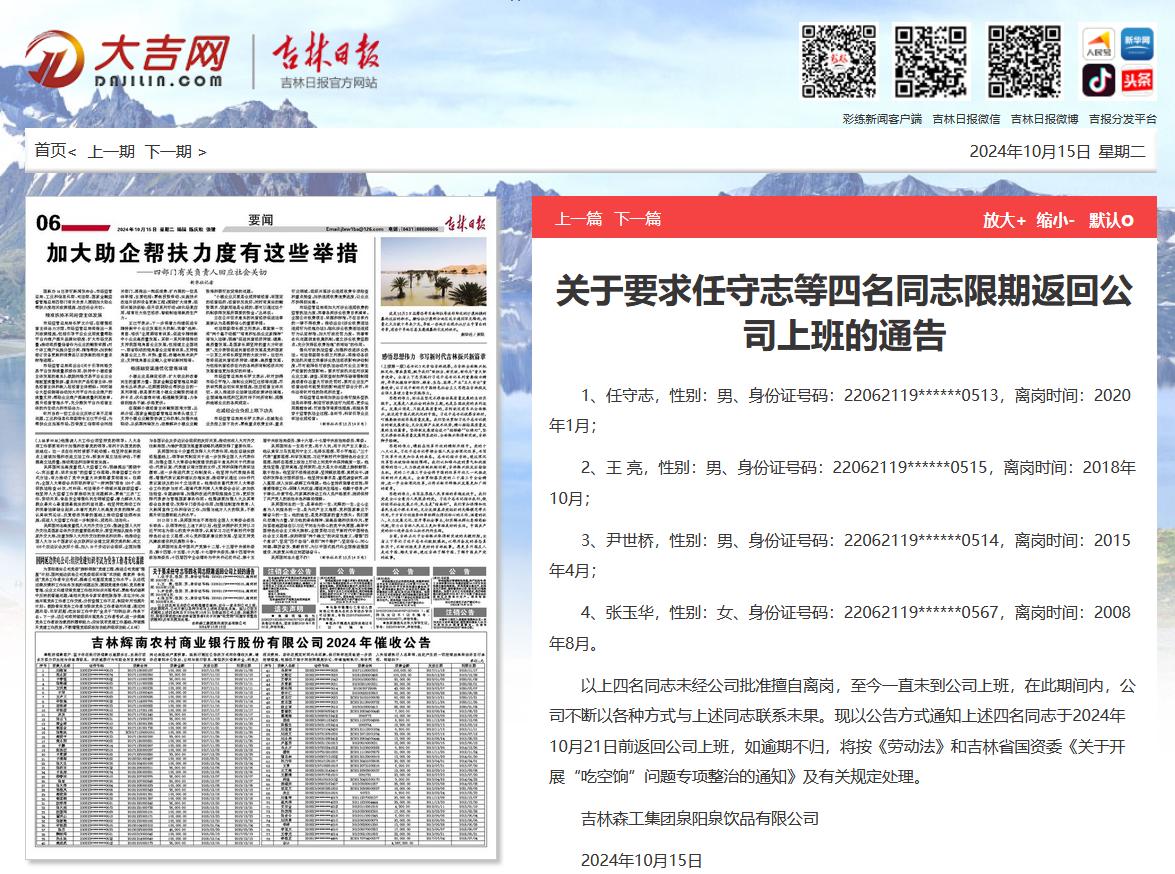Click the article date 2024年10月15日 at the bottom
1175x874 pixels.
click(641, 861)
